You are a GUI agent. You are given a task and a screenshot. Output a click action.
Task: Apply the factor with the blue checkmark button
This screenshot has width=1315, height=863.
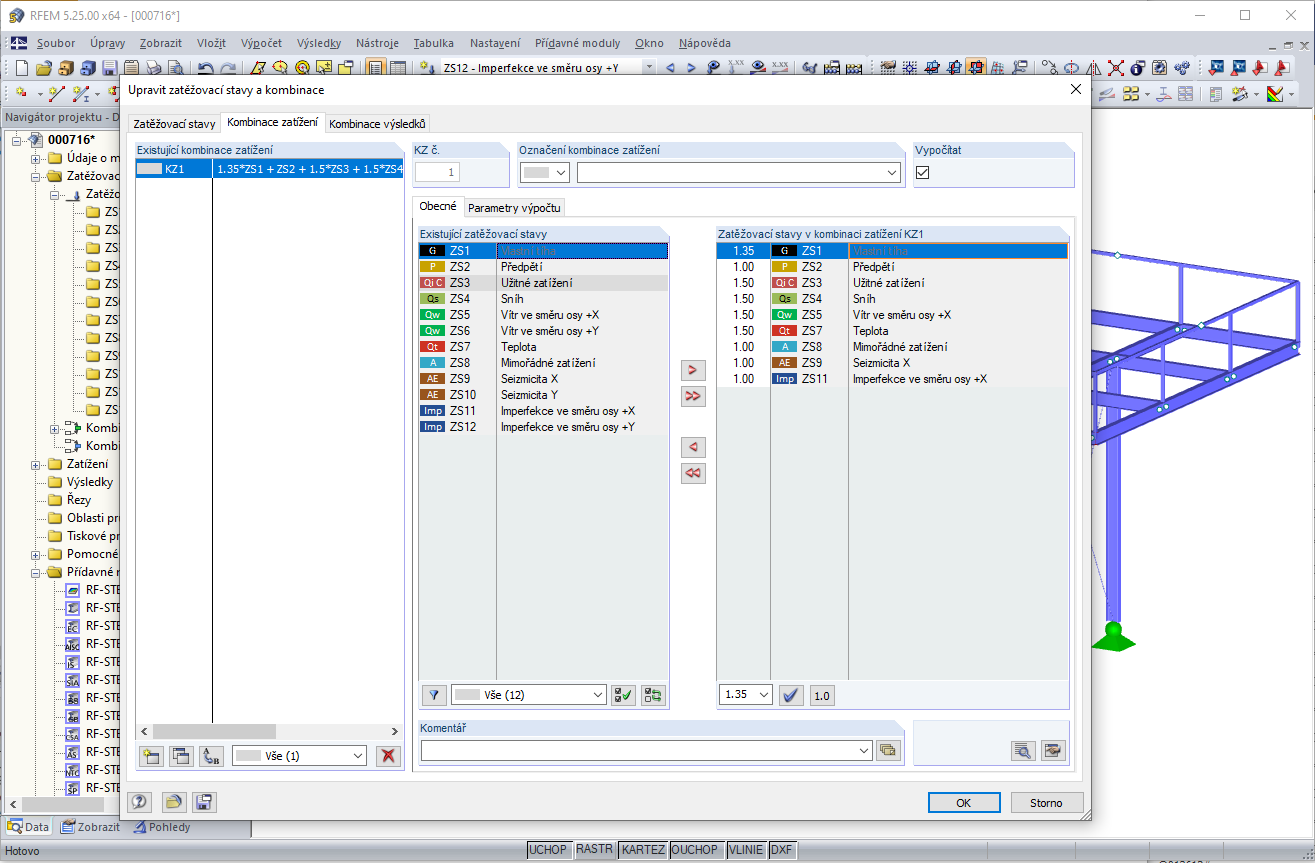791,695
